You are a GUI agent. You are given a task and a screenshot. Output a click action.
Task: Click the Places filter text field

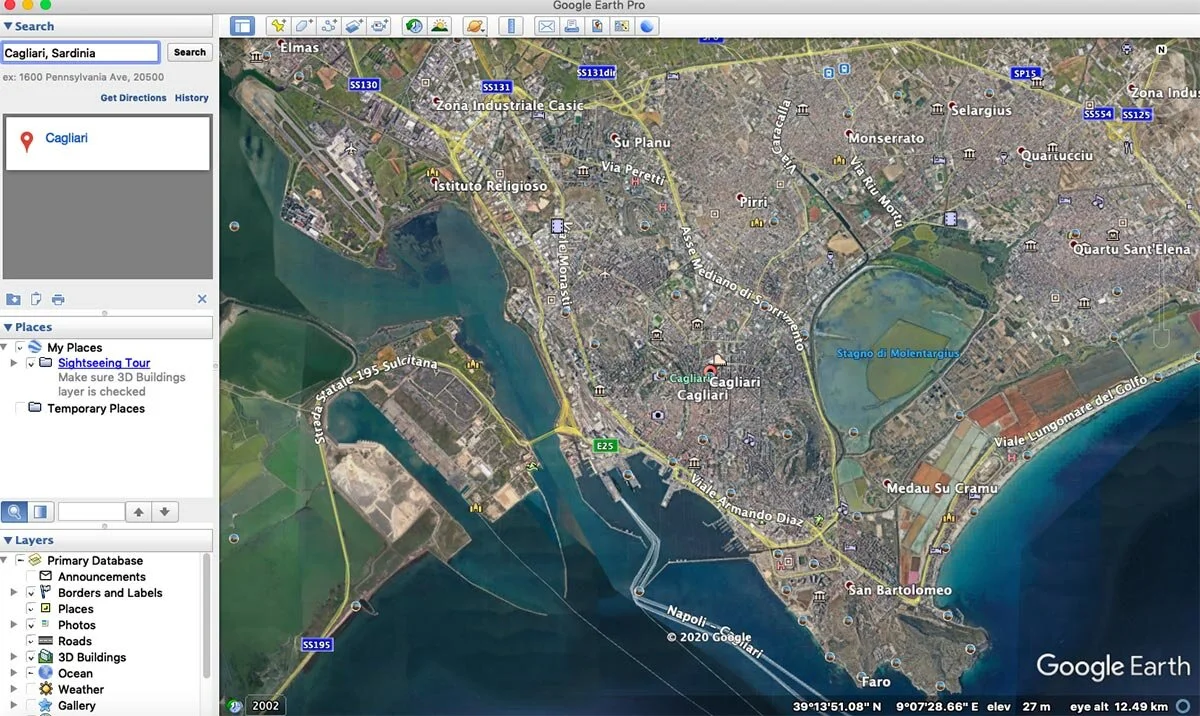91,512
